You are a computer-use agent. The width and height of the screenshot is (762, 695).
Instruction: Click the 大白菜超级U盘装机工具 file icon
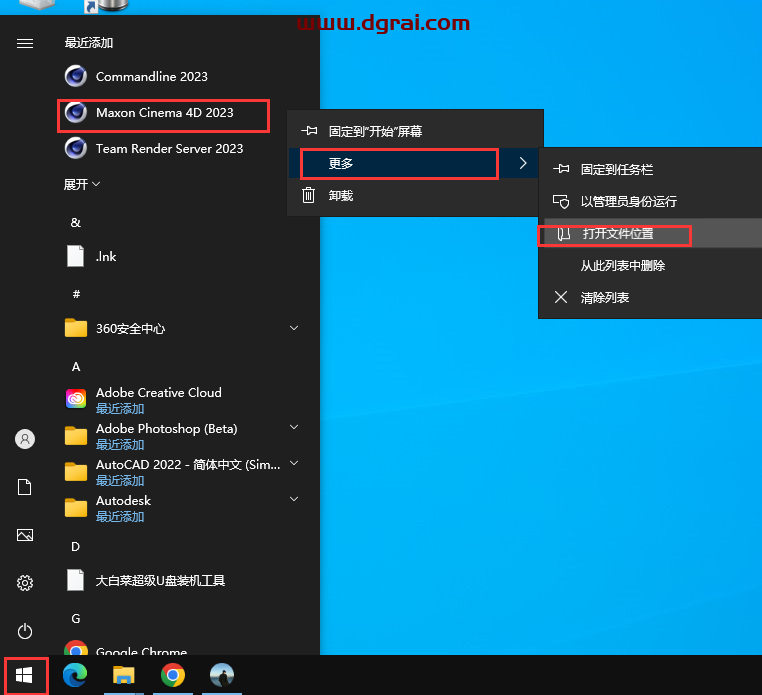pyautogui.click(x=75, y=580)
